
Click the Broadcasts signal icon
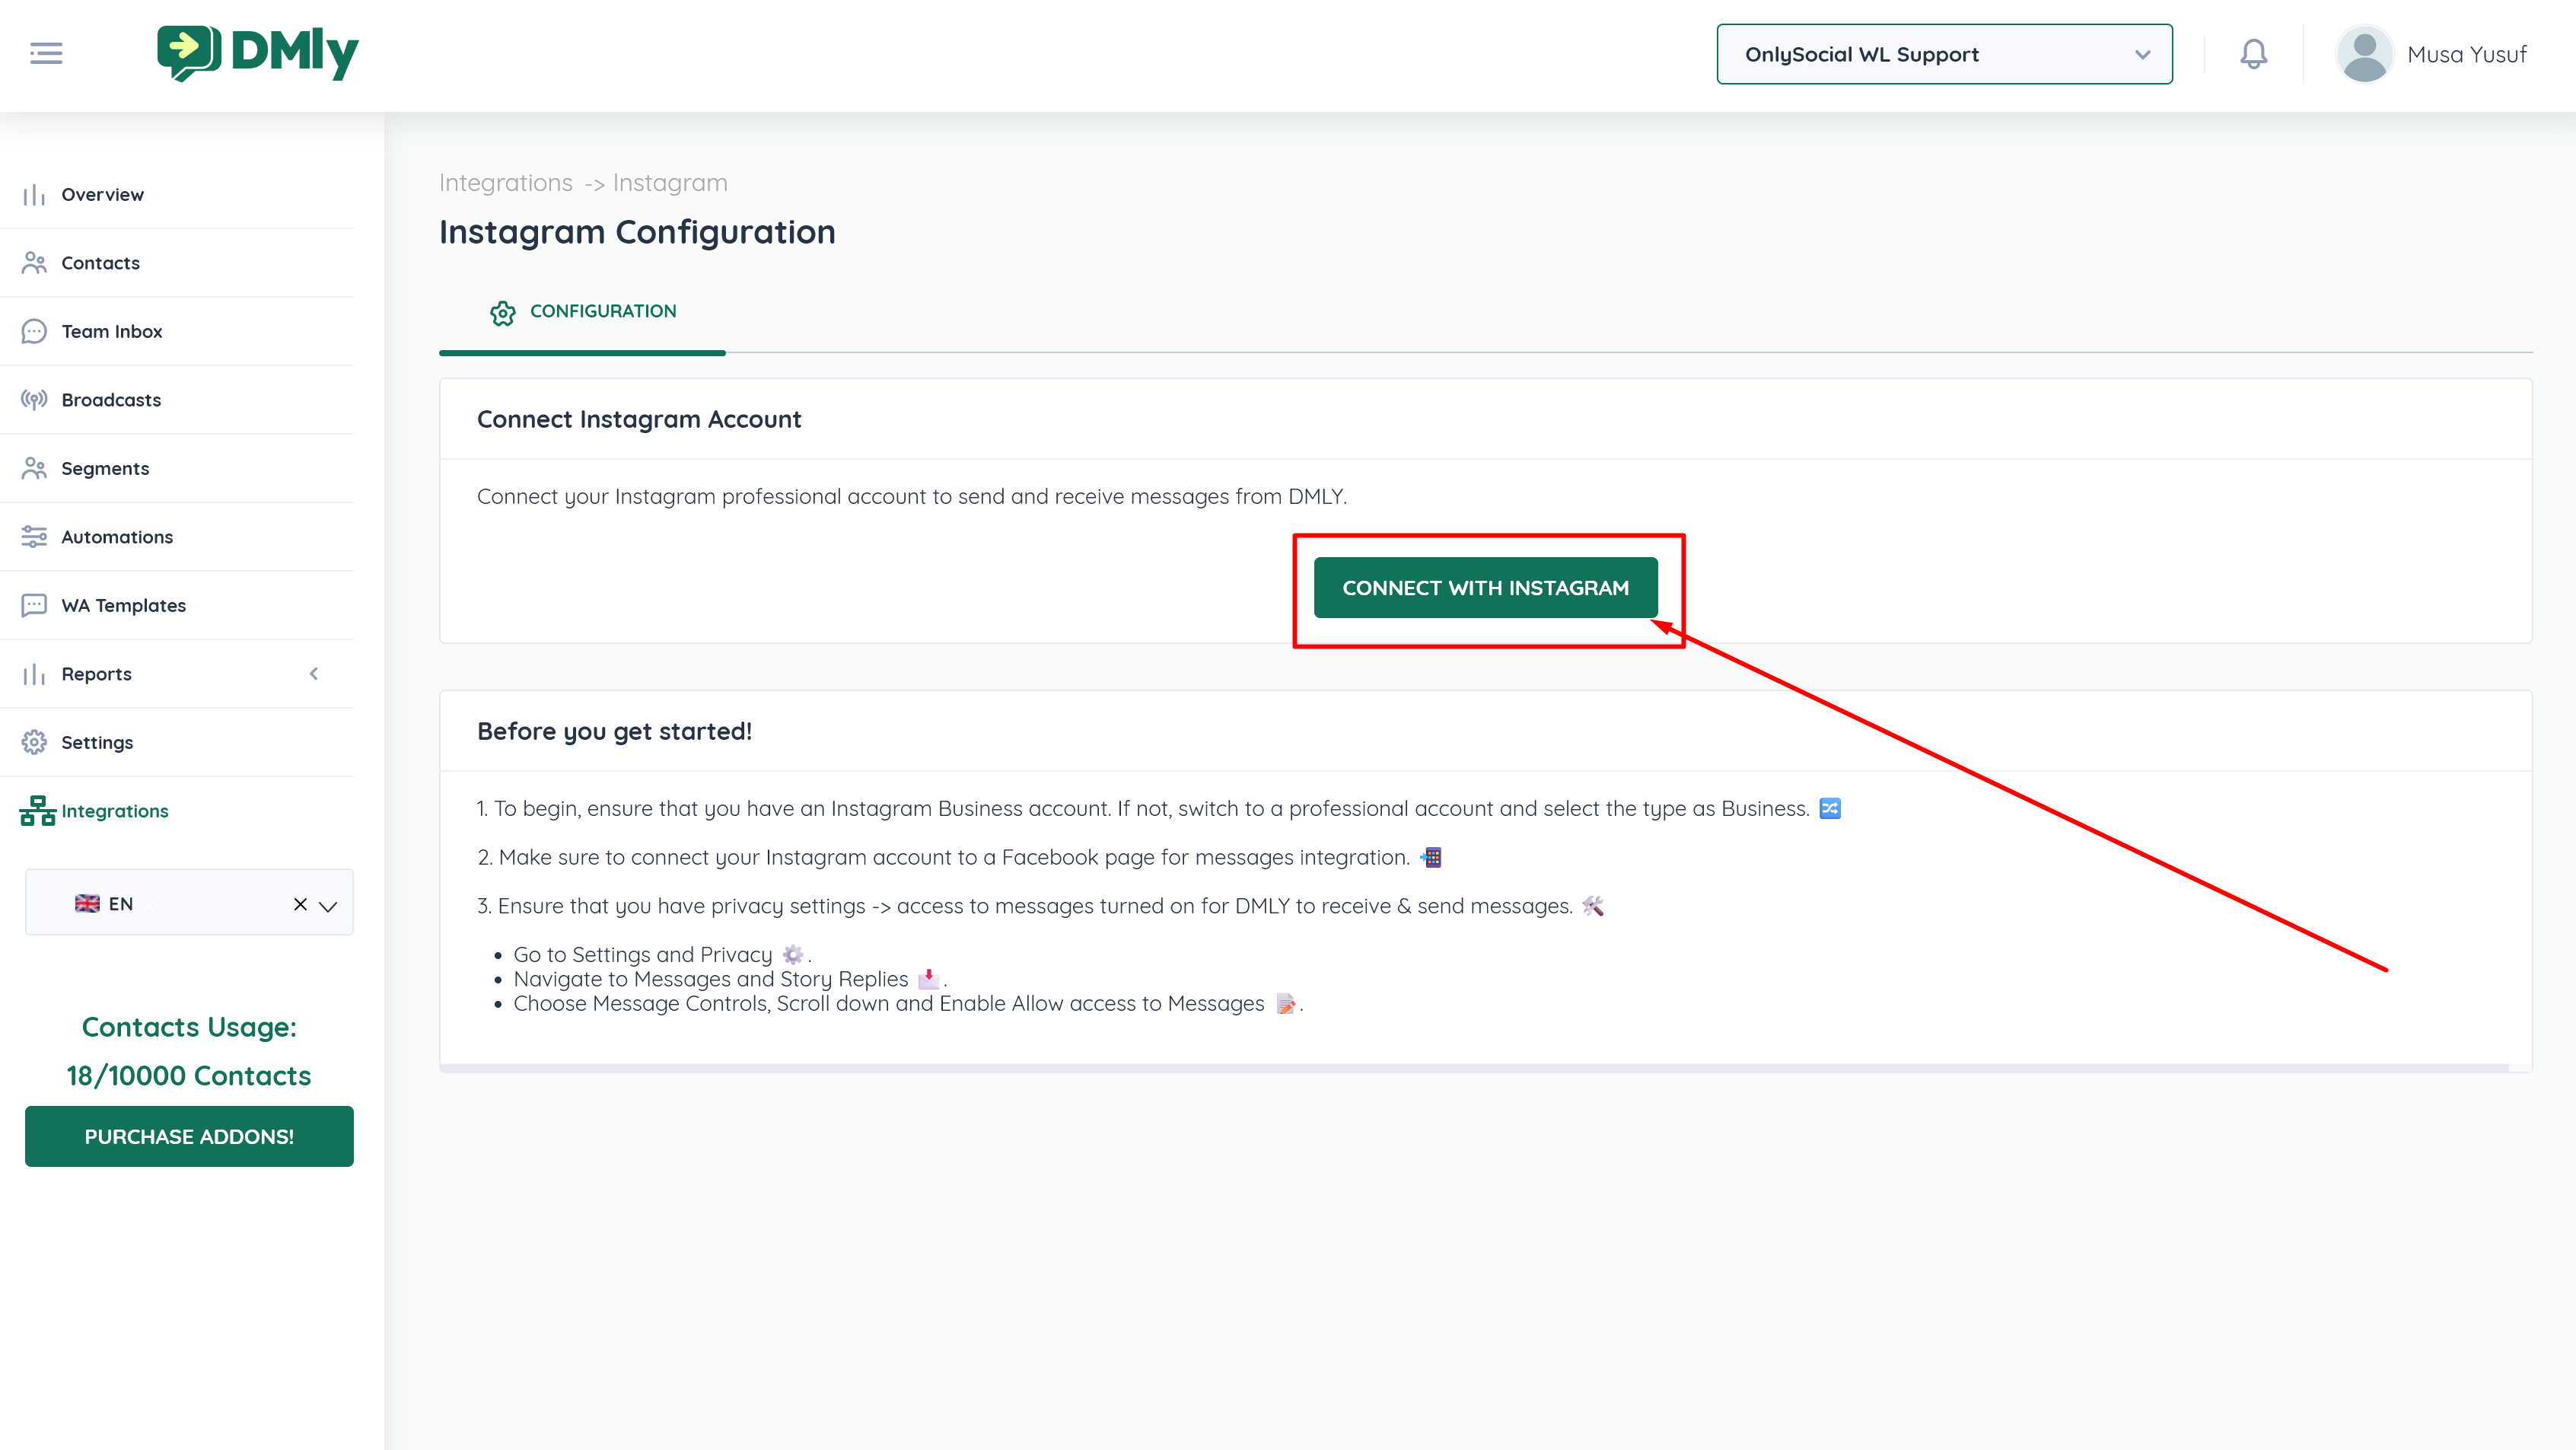point(34,400)
